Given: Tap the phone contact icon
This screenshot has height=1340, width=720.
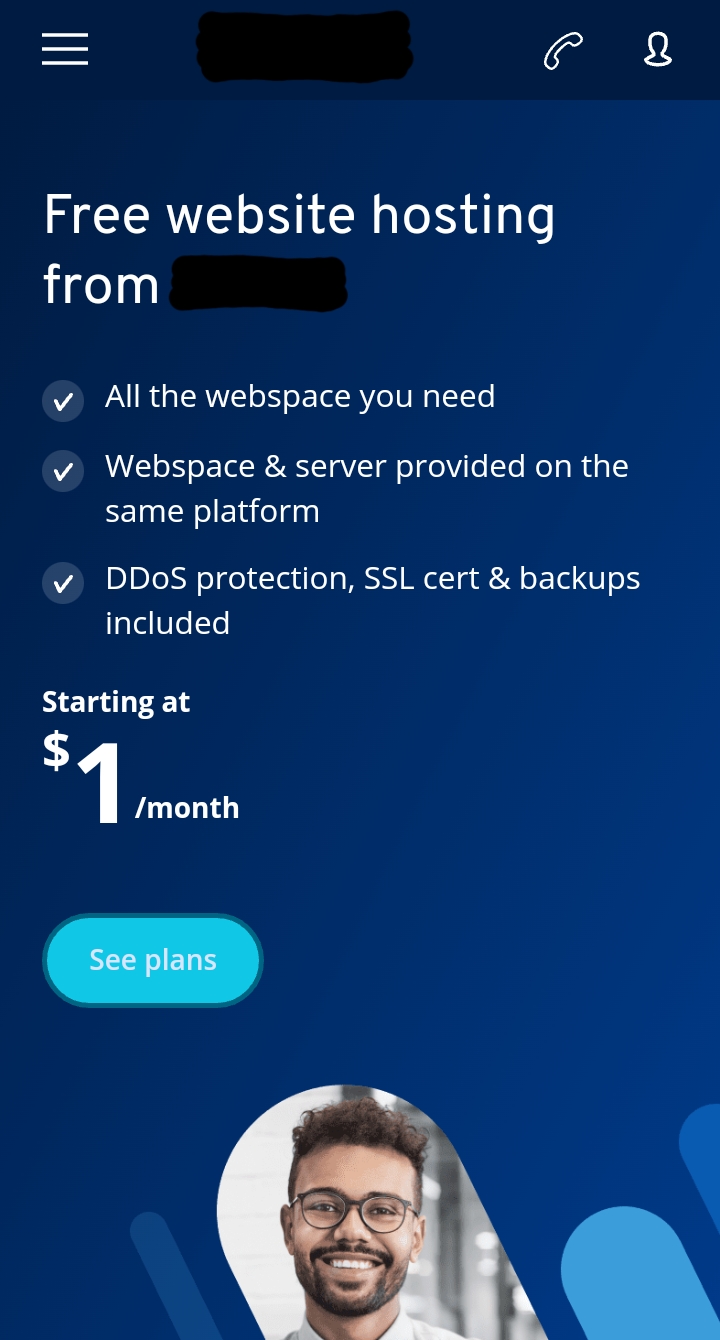Looking at the screenshot, I should pyautogui.click(x=563, y=50).
